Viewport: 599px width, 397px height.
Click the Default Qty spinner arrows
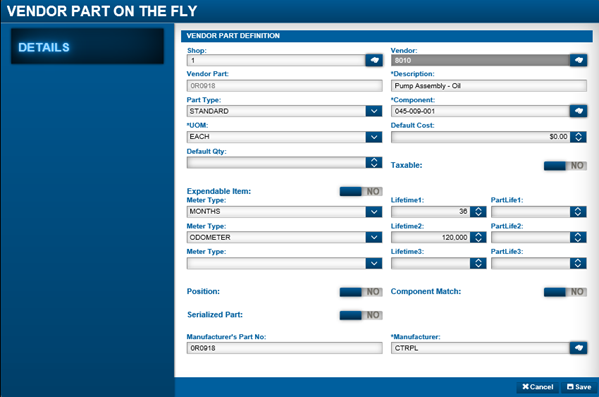point(374,162)
